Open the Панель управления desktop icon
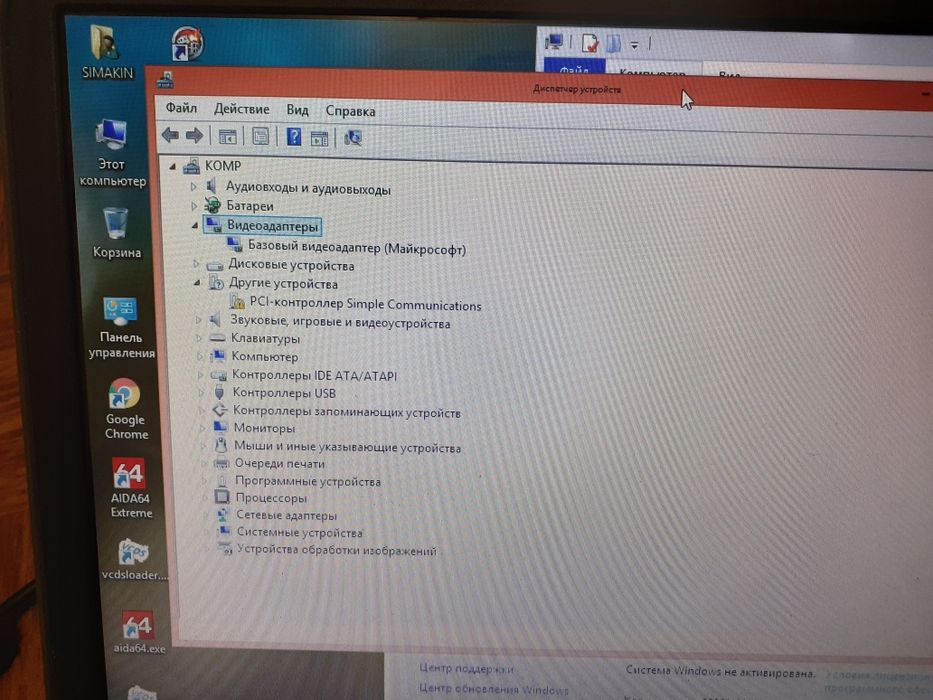Image resolution: width=933 pixels, height=700 pixels. pos(120,327)
